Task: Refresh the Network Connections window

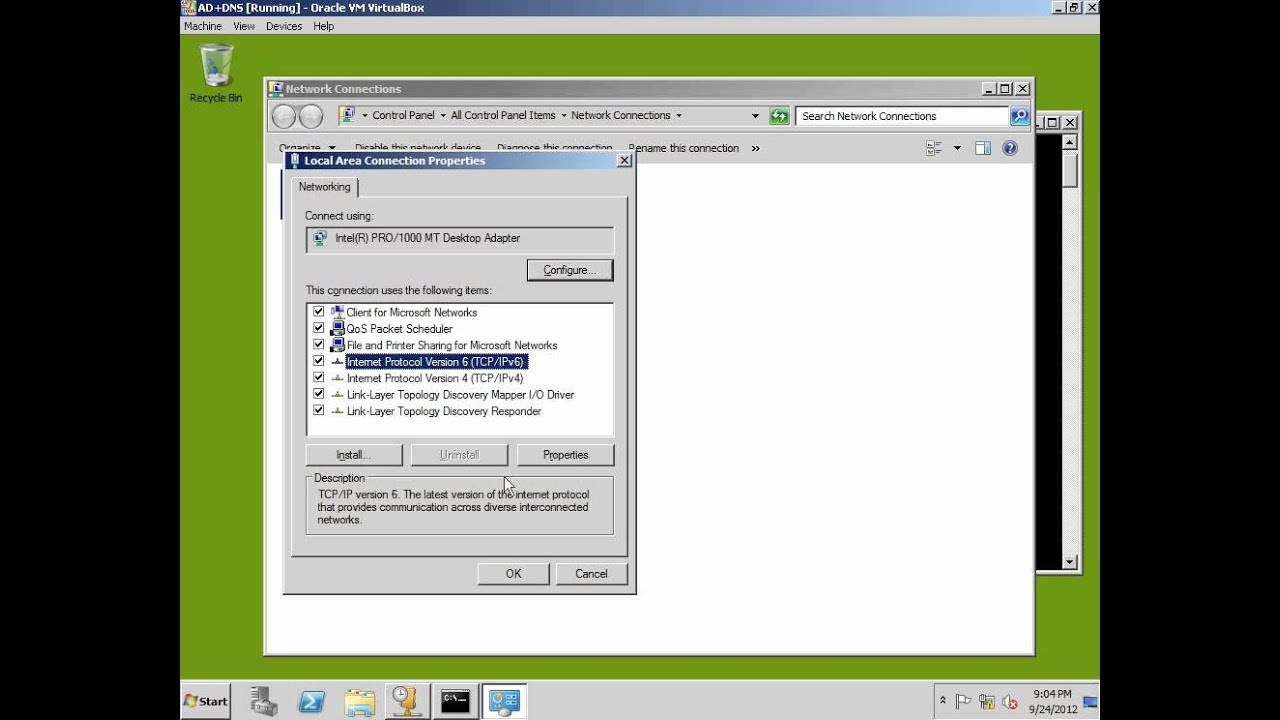Action: (780, 116)
